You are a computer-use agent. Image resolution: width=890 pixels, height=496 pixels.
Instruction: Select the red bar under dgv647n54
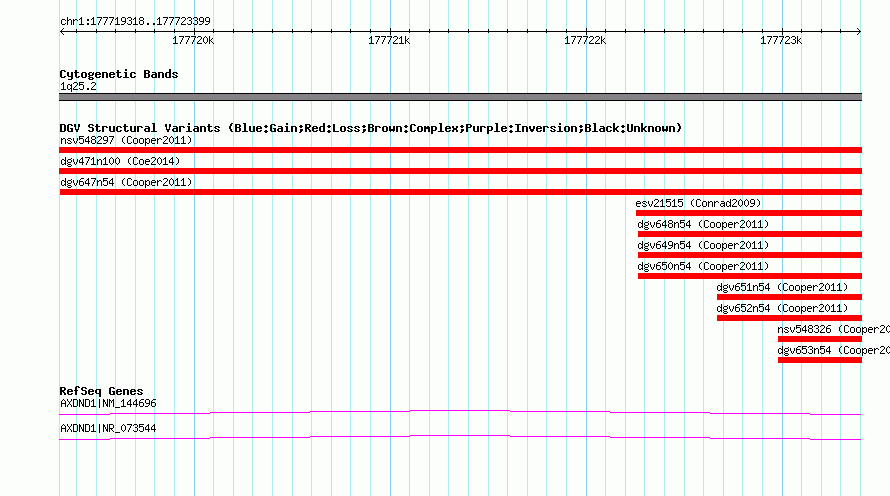point(460,192)
